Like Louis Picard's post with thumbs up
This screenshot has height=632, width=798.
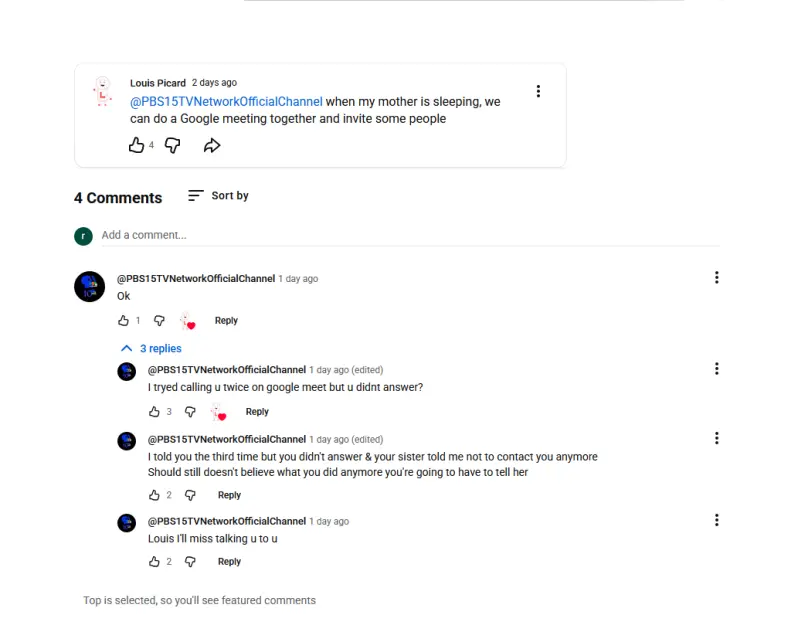pos(136,146)
